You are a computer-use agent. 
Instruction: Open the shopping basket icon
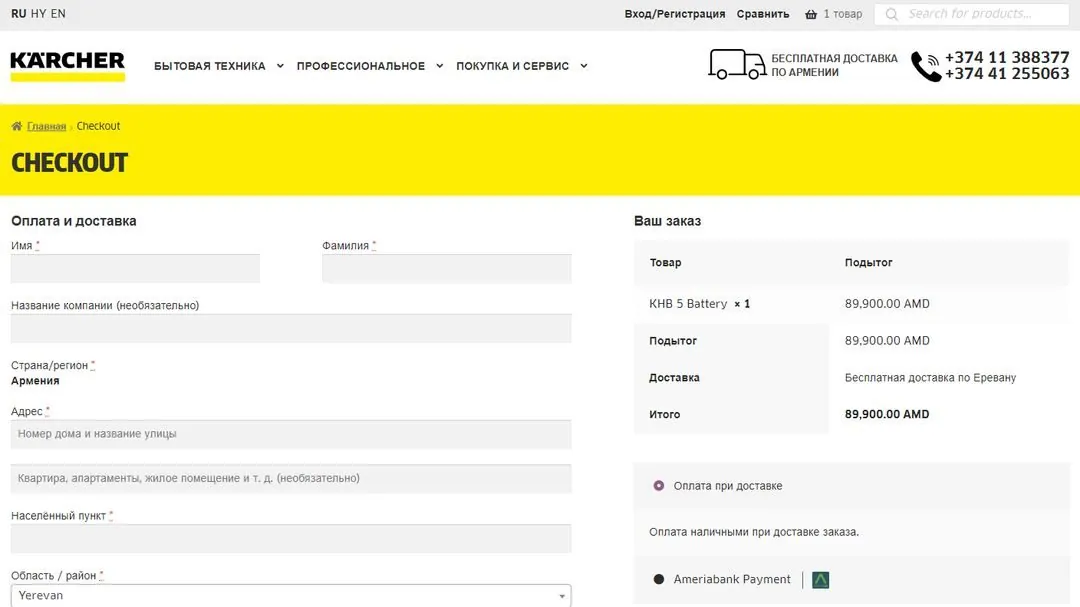[811, 14]
